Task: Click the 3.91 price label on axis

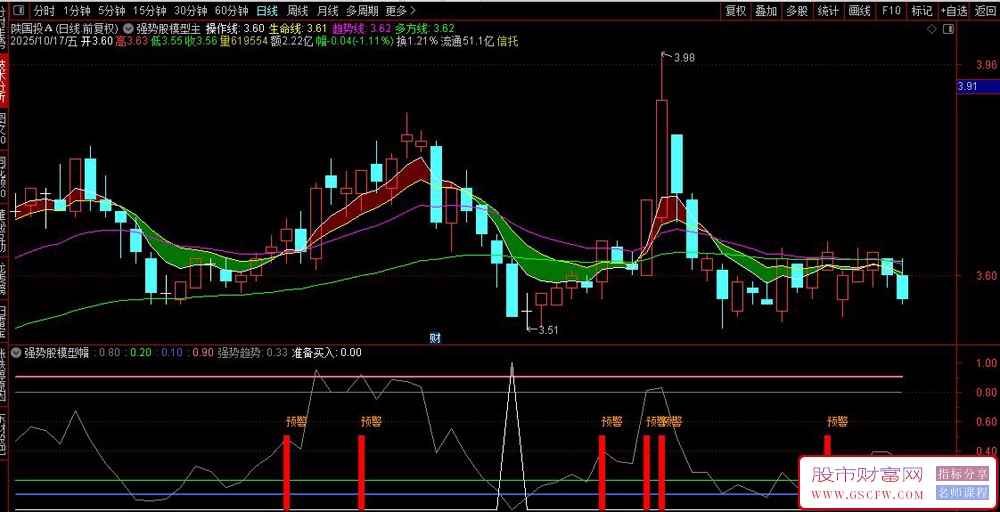Action: [x=968, y=87]
